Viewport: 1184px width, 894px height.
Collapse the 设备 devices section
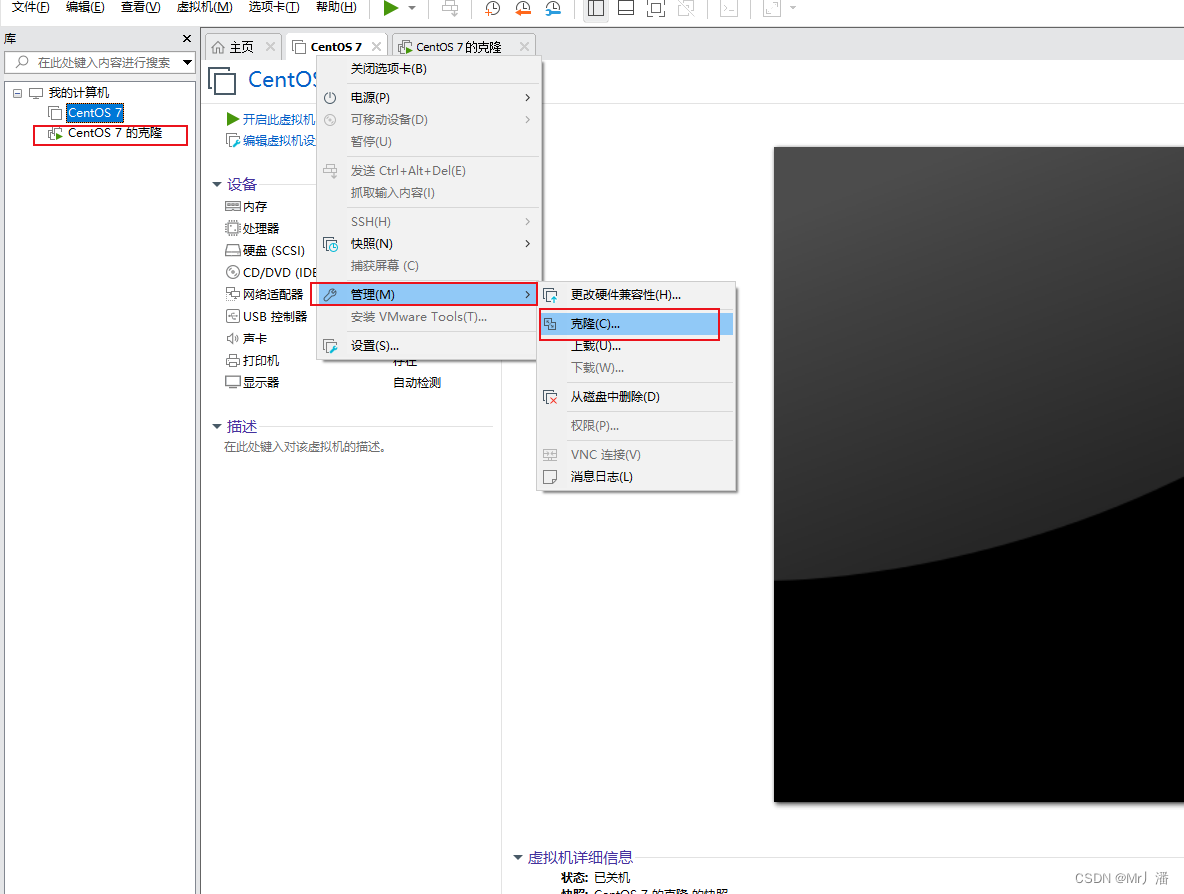coord(217,184)
